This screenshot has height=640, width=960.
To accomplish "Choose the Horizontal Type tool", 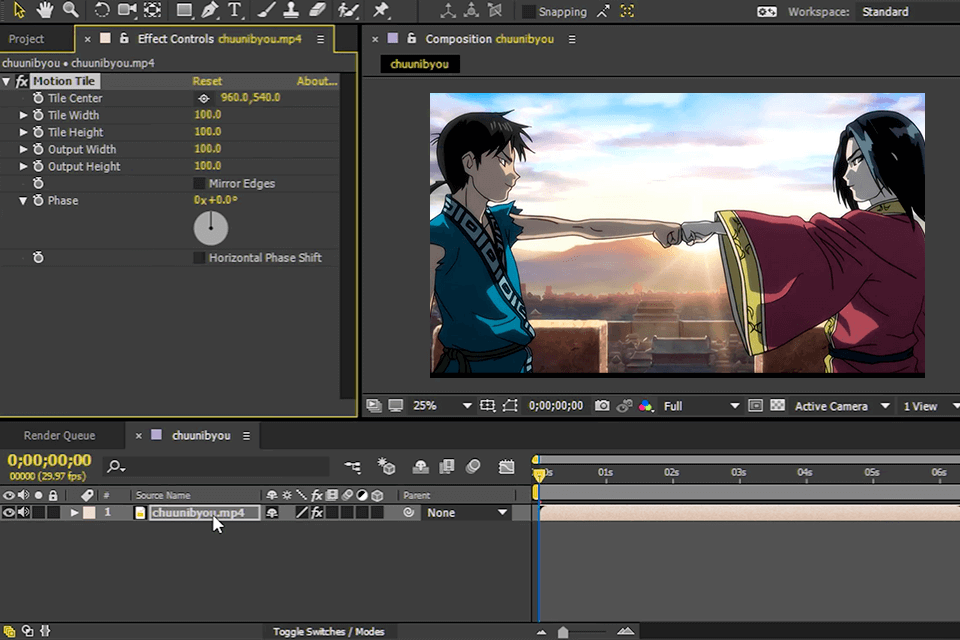I will 236,11.
